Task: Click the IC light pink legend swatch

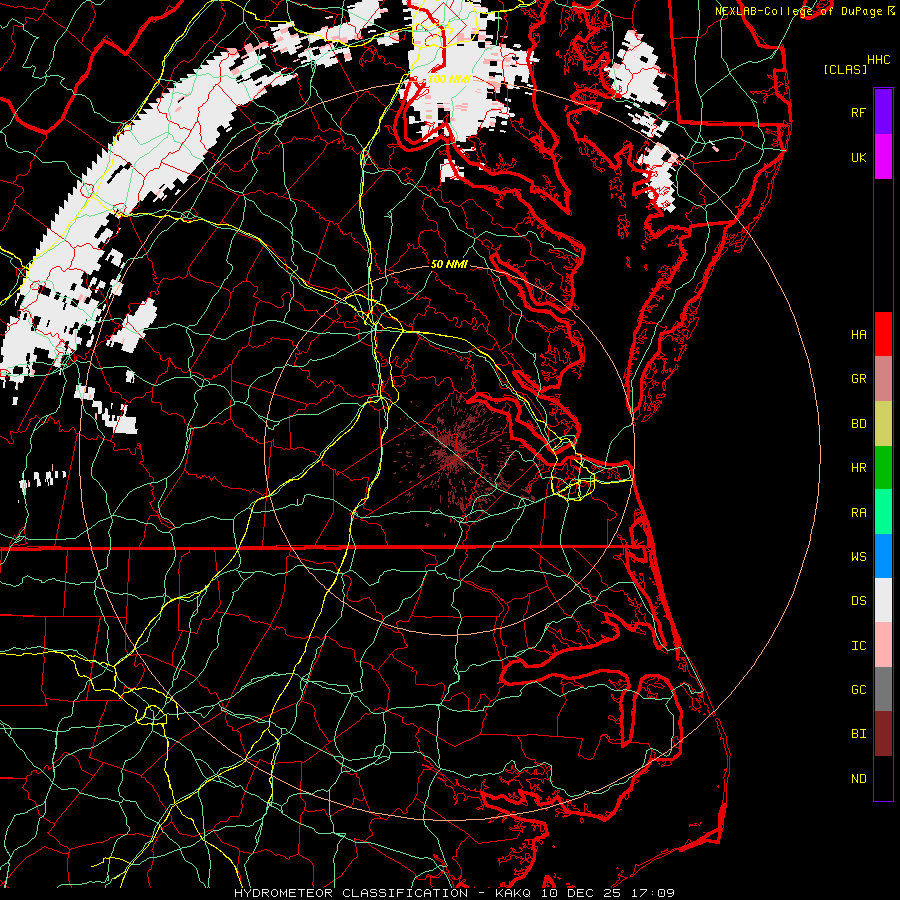Action: pos(883,645)
